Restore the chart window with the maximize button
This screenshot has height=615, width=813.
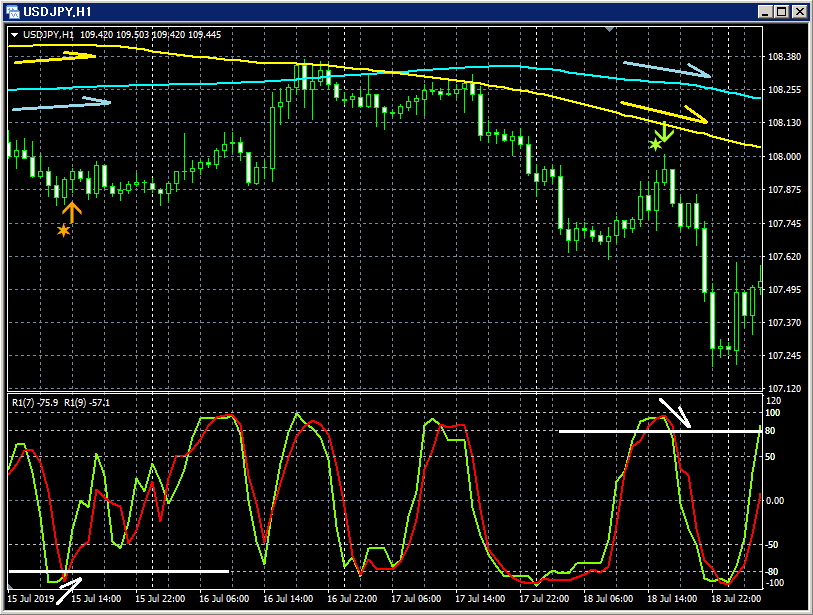[780, 11]
